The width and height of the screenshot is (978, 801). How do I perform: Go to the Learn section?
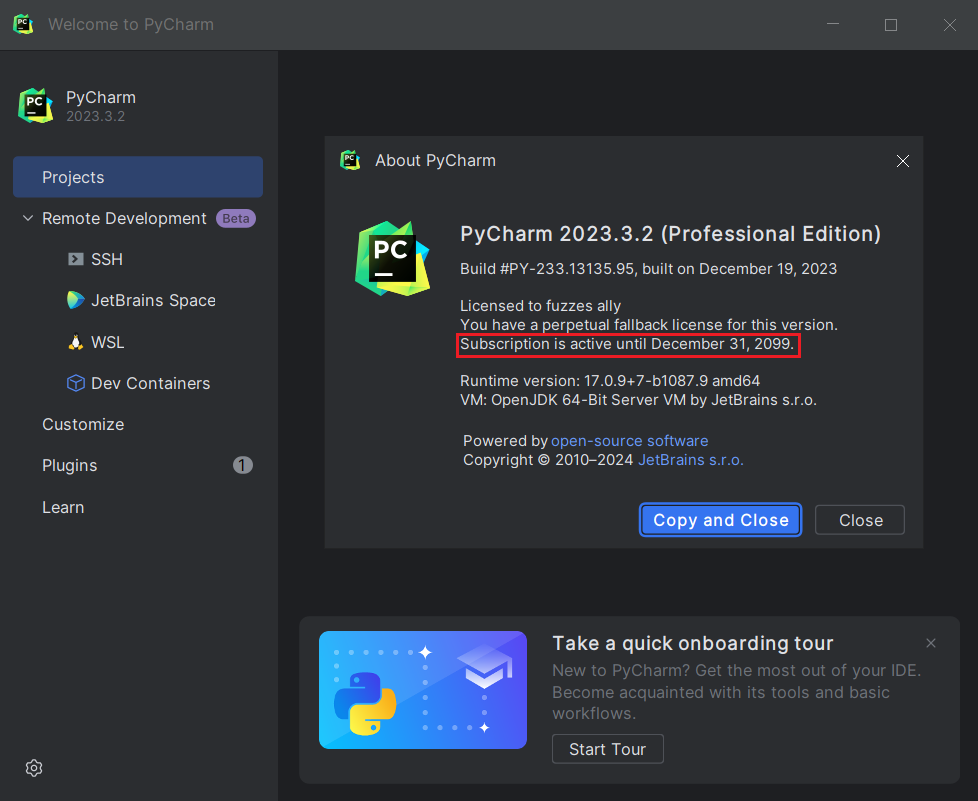(x=63, y=507)
